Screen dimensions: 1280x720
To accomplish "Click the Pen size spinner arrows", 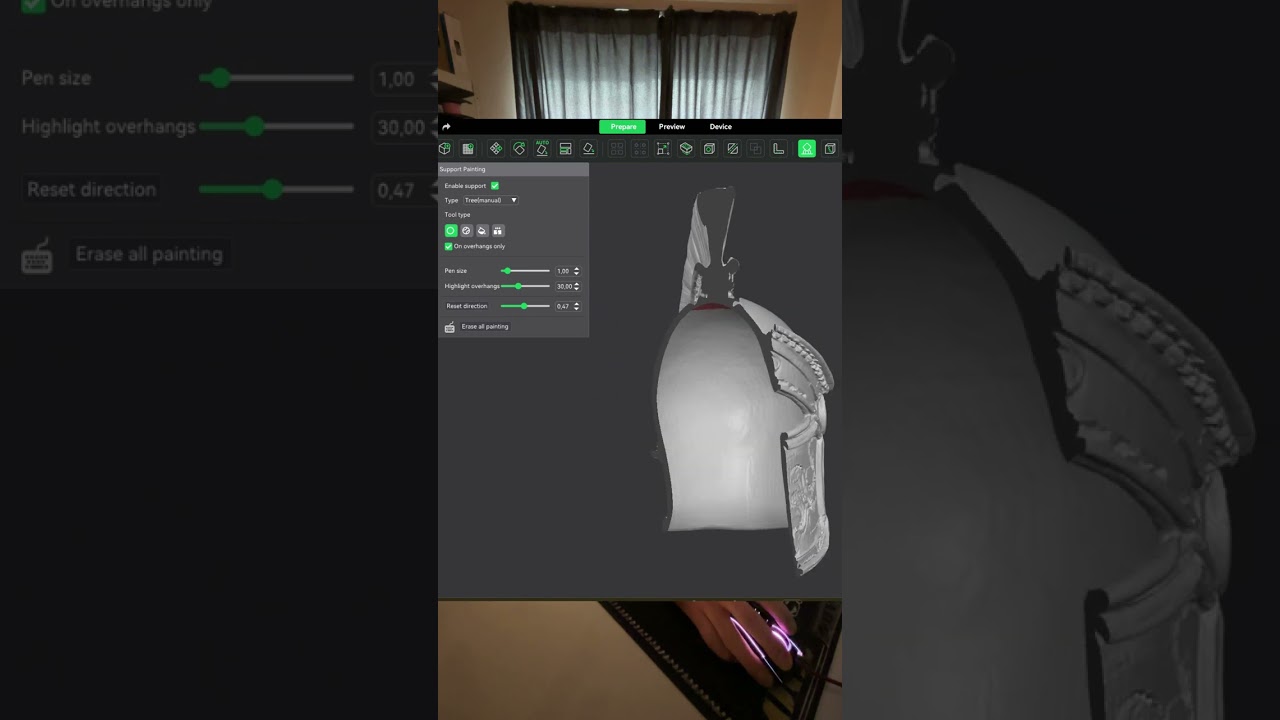I will coord(576,271).
